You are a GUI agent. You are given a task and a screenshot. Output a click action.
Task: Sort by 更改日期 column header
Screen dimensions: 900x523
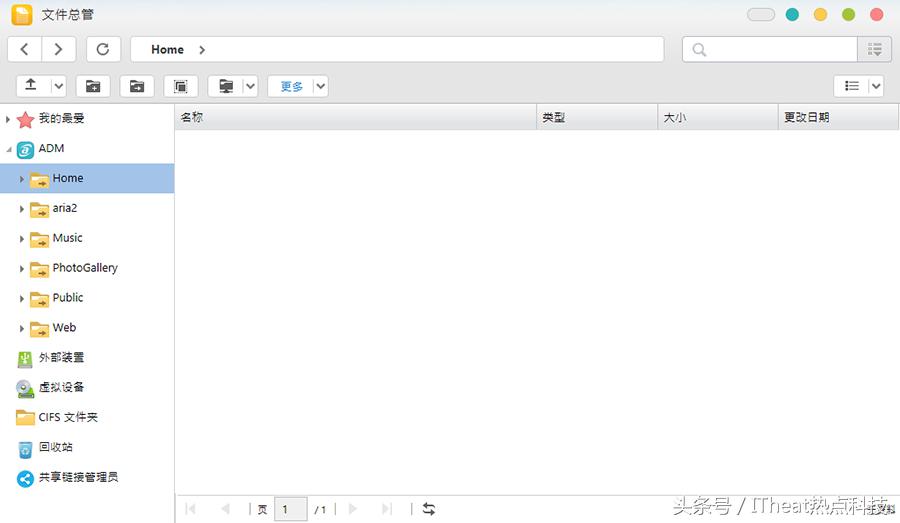point(839,117)
